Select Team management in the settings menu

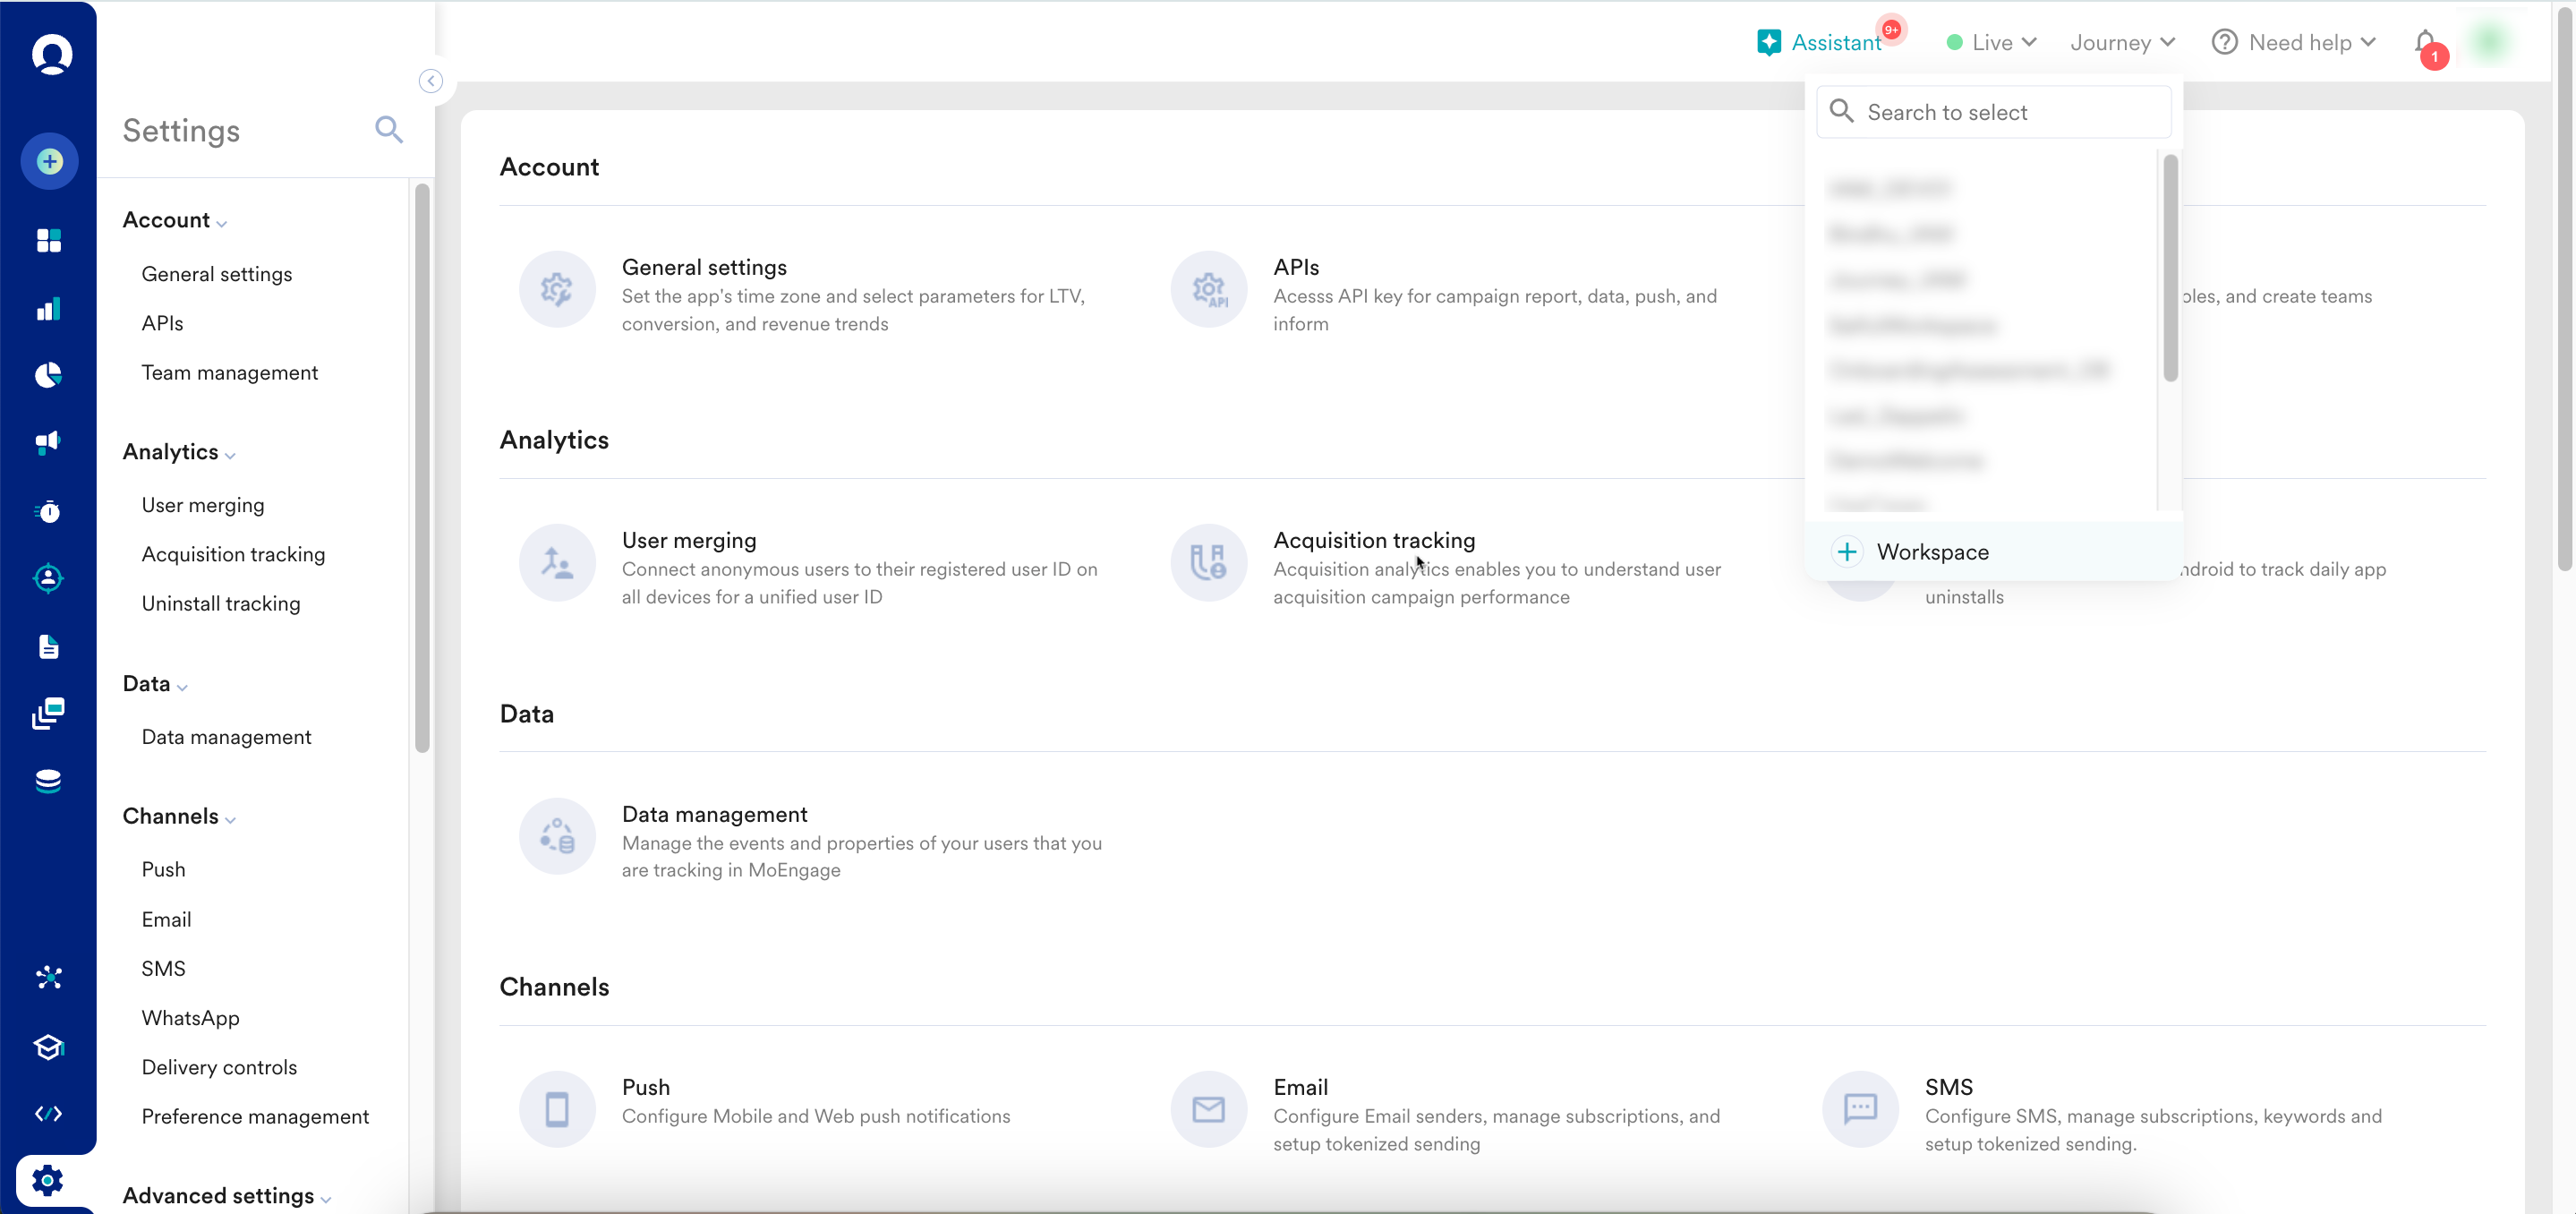tap(230, 373)
